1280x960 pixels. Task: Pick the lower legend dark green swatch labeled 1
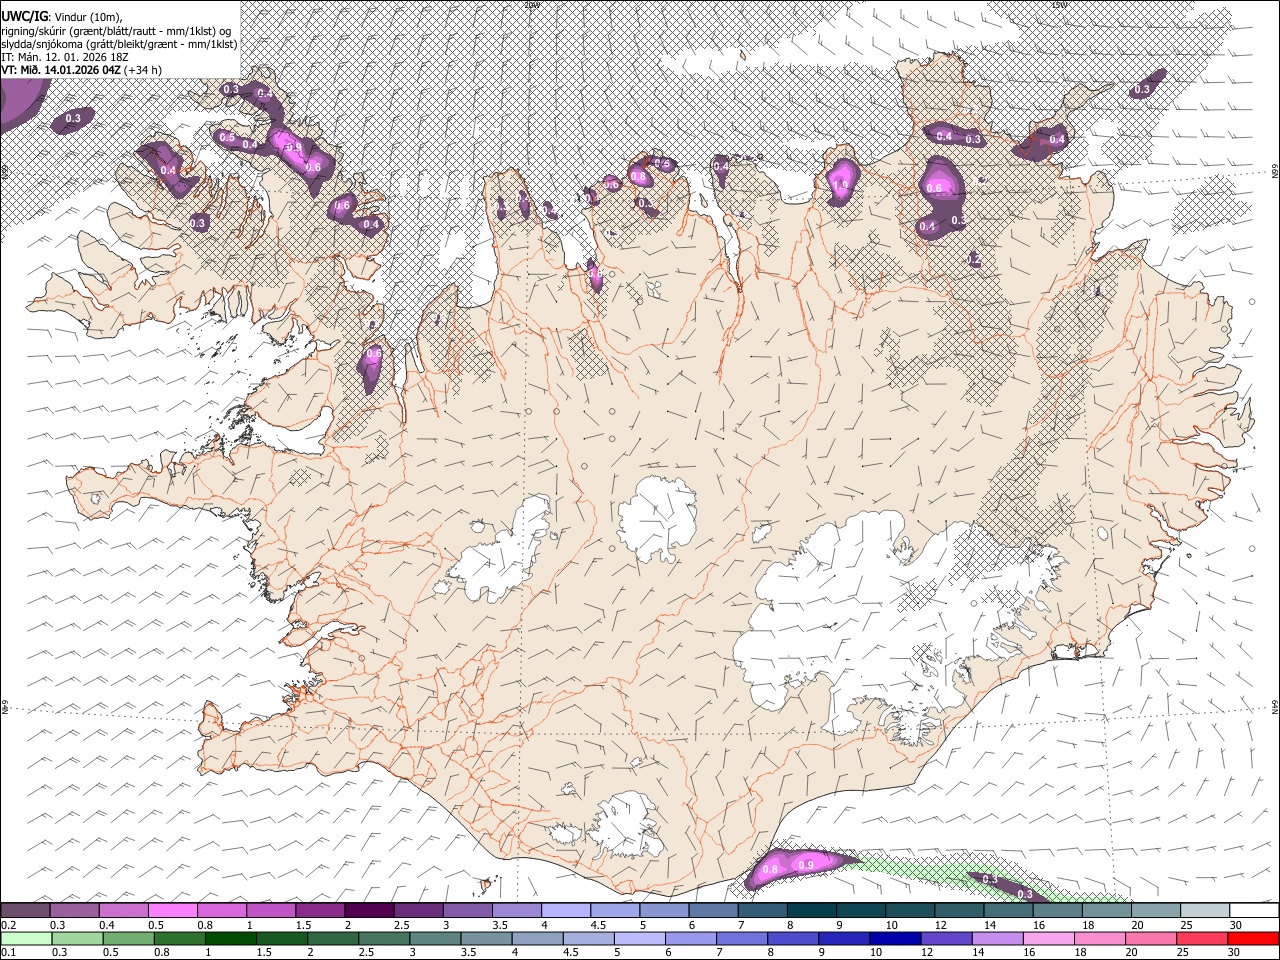[230, 939]
